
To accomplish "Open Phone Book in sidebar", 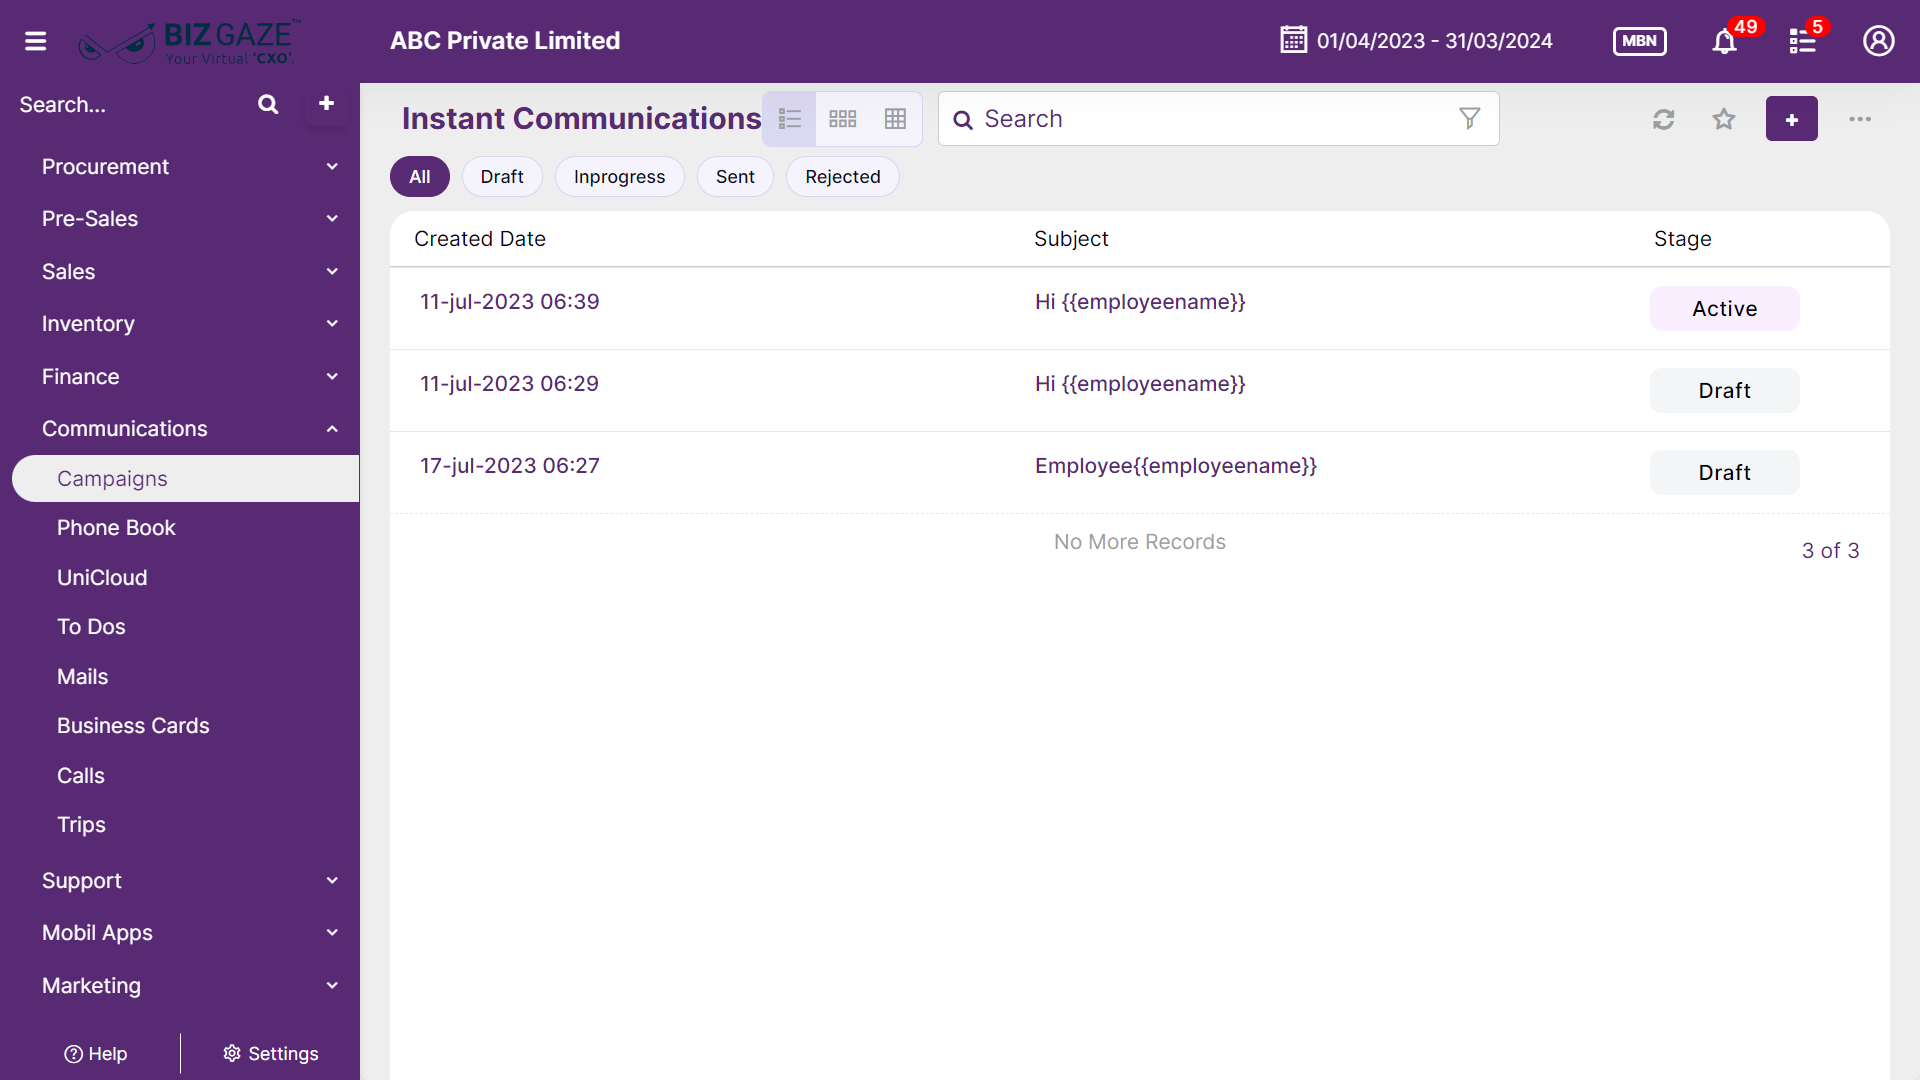I will point(116,527).
